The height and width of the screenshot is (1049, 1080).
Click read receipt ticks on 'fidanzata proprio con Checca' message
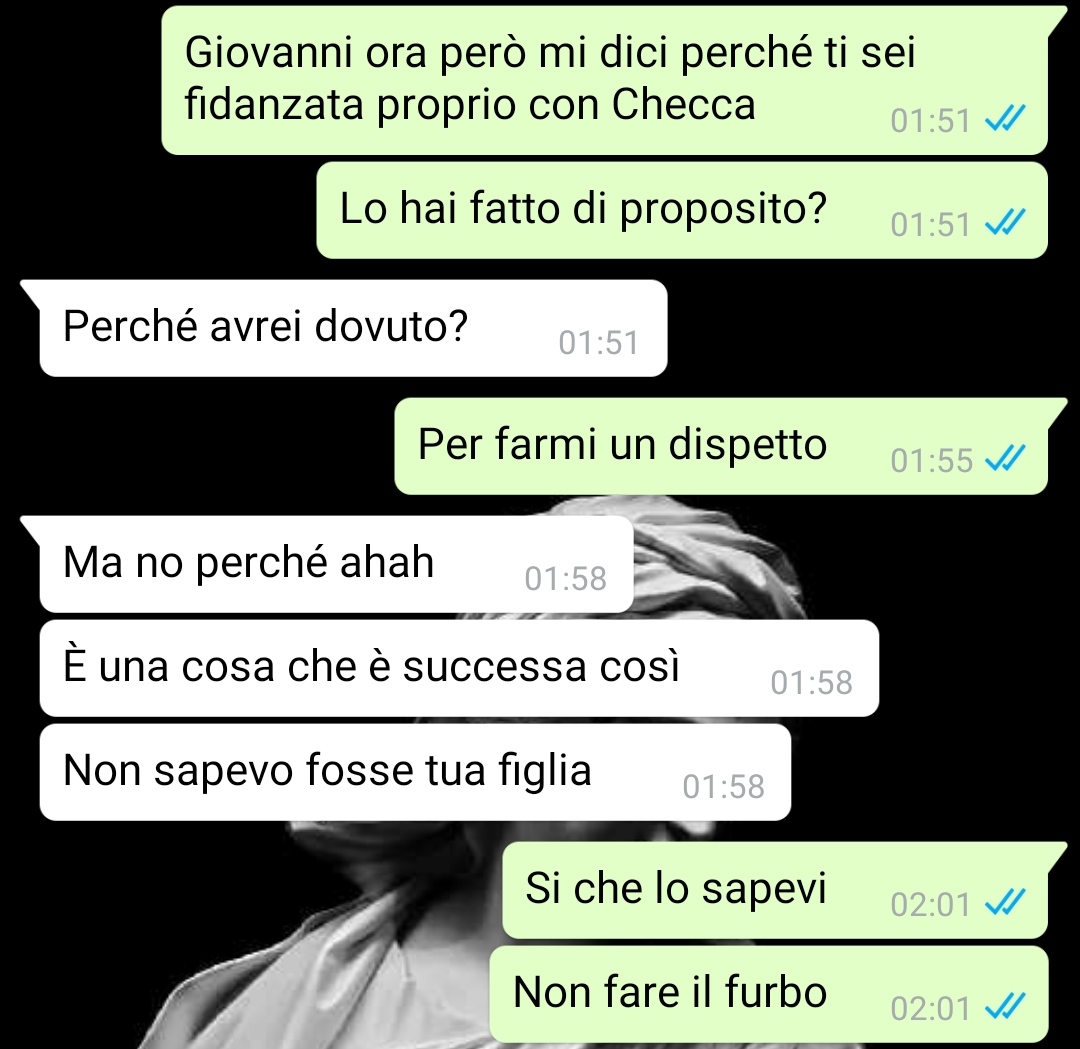(x=1005, y=120)
